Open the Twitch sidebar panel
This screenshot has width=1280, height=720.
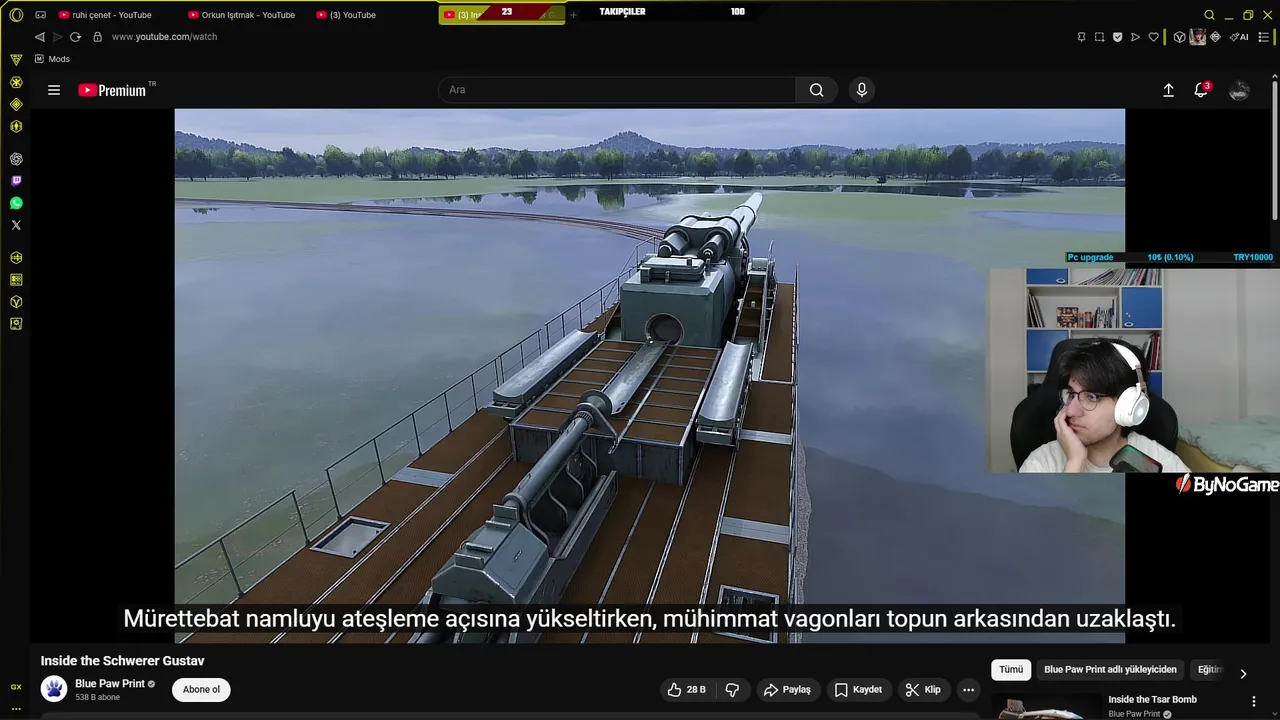[16, 181]
